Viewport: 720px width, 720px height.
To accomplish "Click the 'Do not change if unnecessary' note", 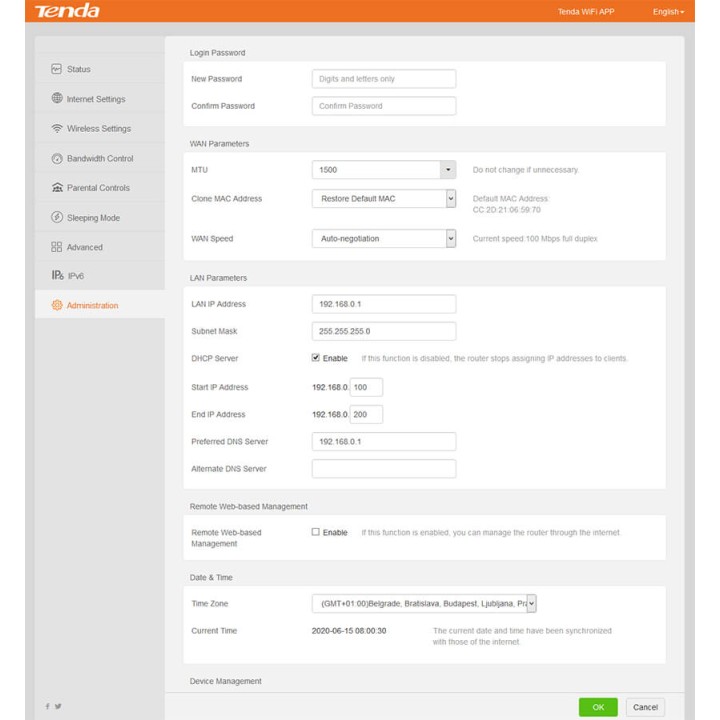I will pyautogui.click(x=526, y=170).
